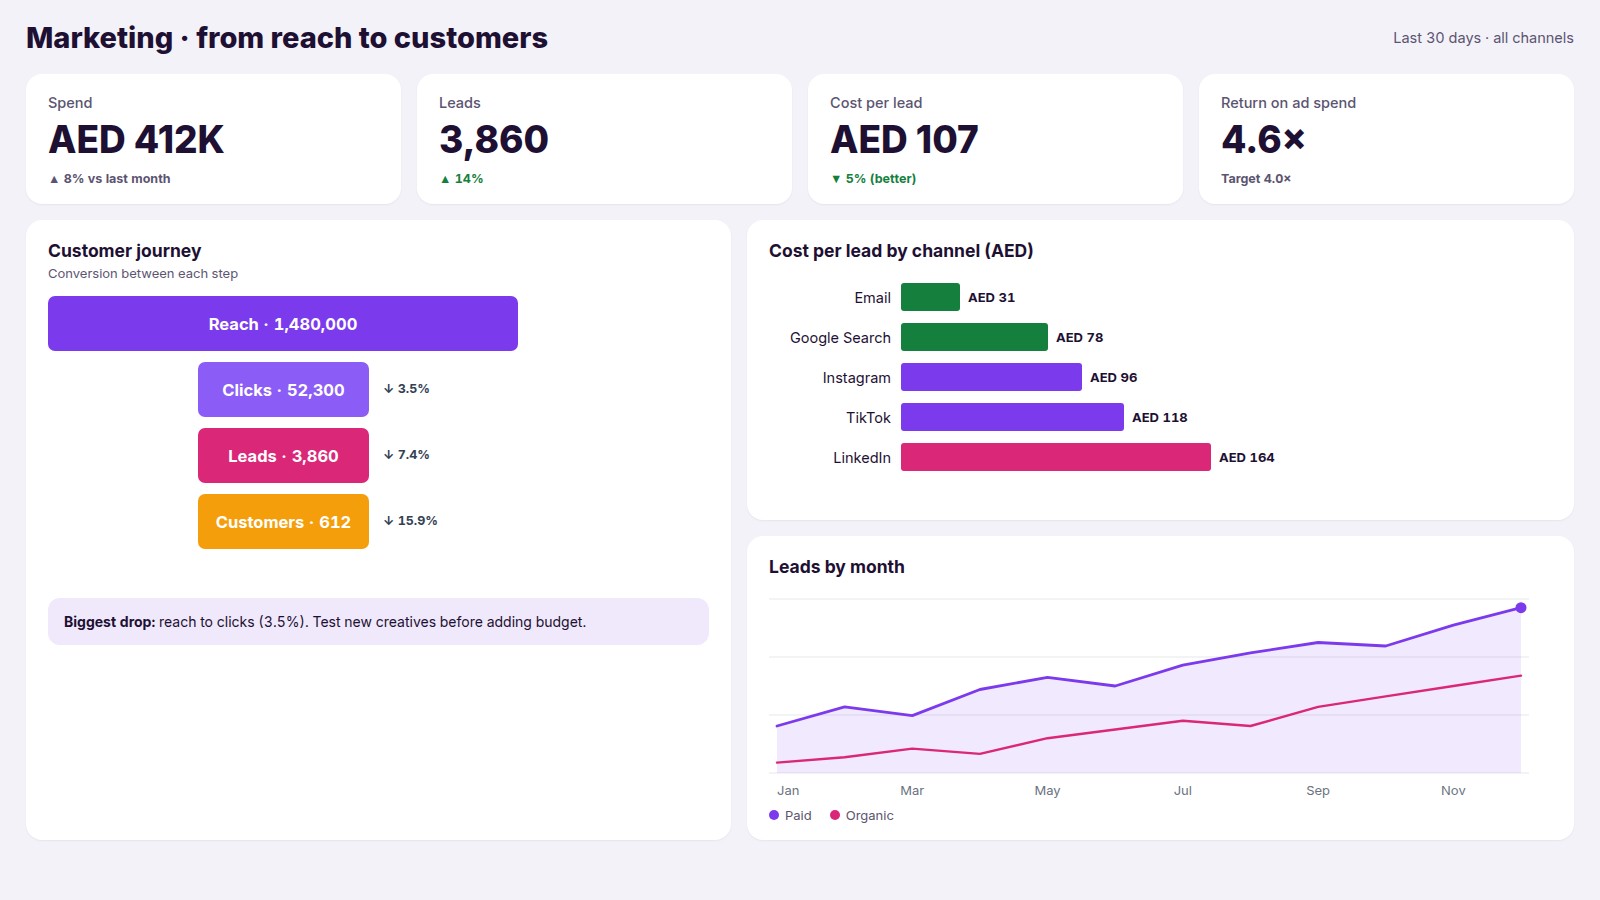Click the 3.5% conversion drop label
This screenshot has height=900, width=1600.
point(407,389)
